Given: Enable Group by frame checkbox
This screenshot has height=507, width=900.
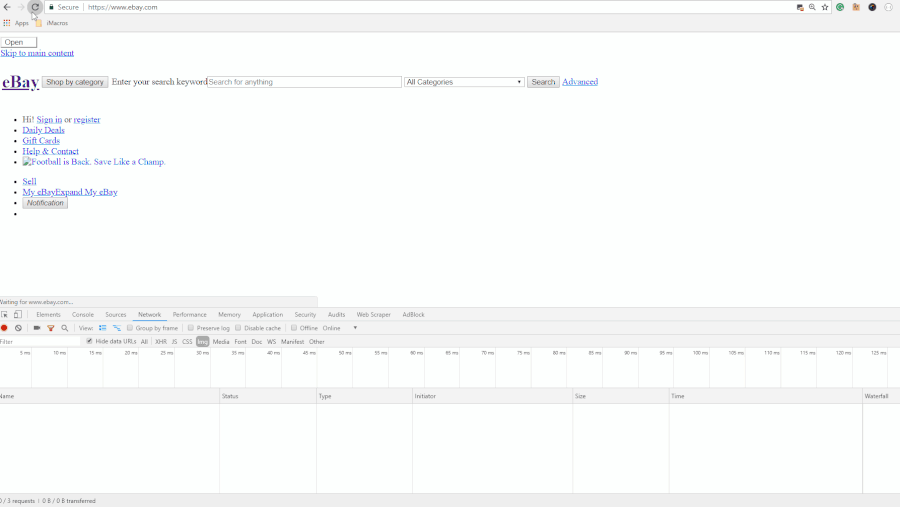Looking at the screenshot, I should pos(130,328).
